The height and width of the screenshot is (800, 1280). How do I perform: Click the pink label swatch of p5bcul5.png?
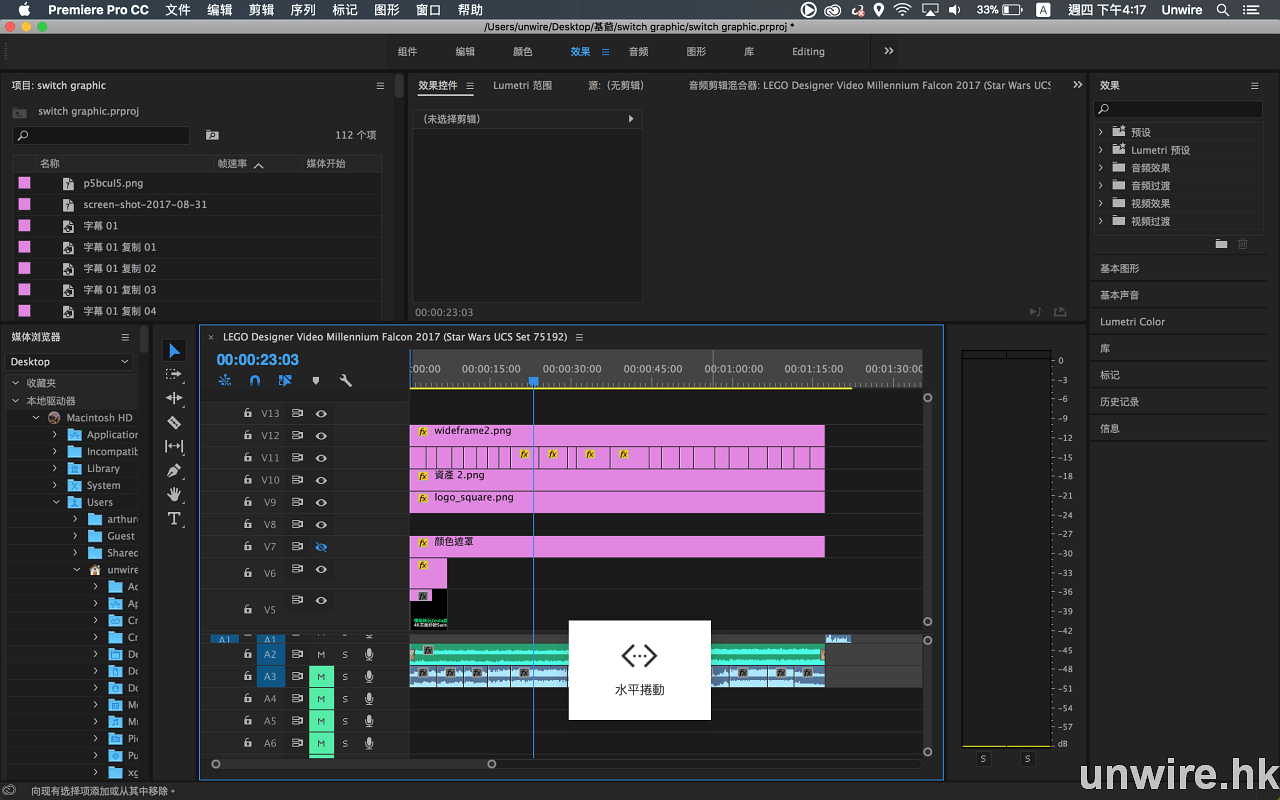24,183
